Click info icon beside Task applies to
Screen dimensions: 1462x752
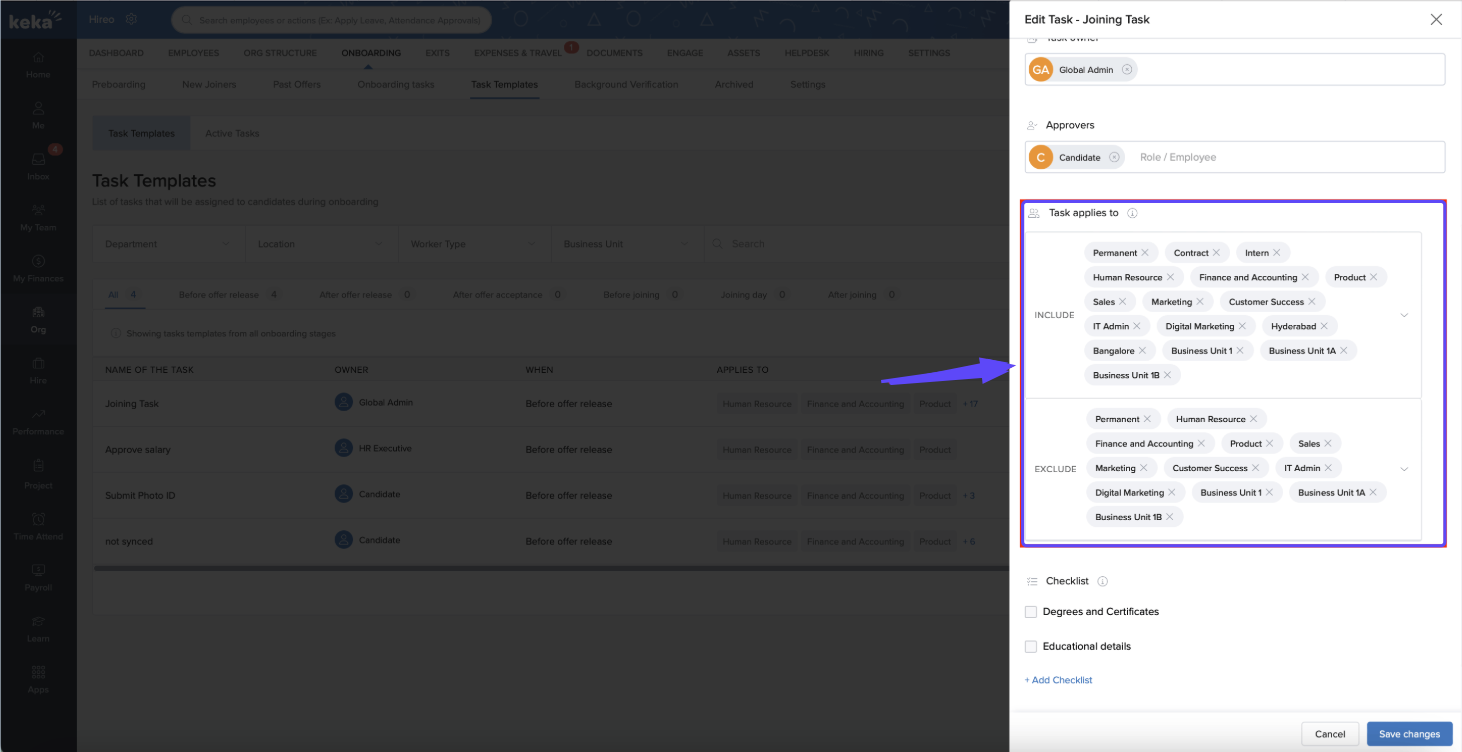pos(1132,213)
